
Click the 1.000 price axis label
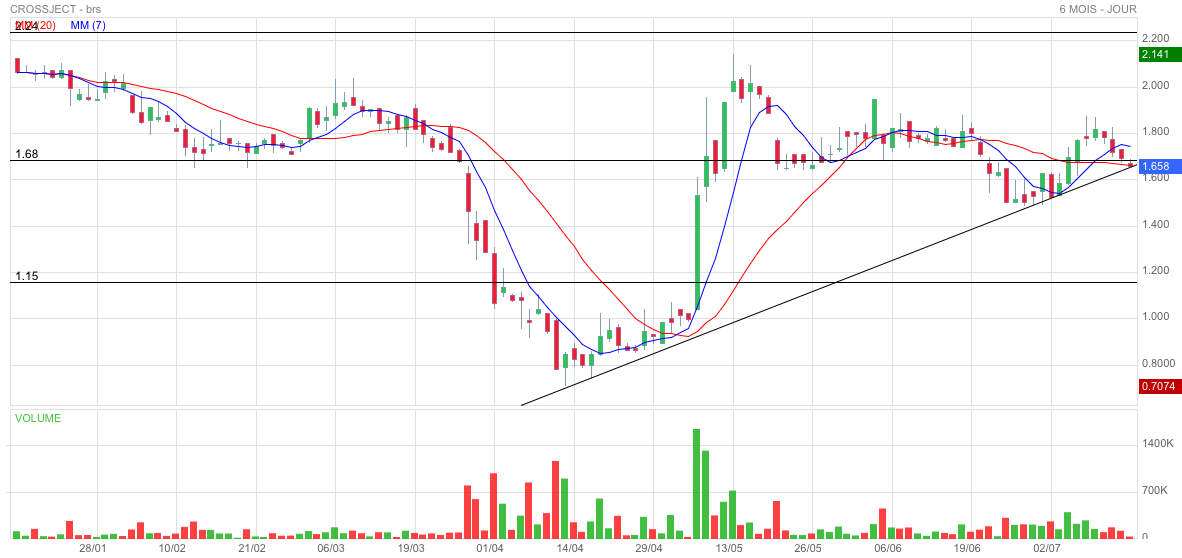1156,317
